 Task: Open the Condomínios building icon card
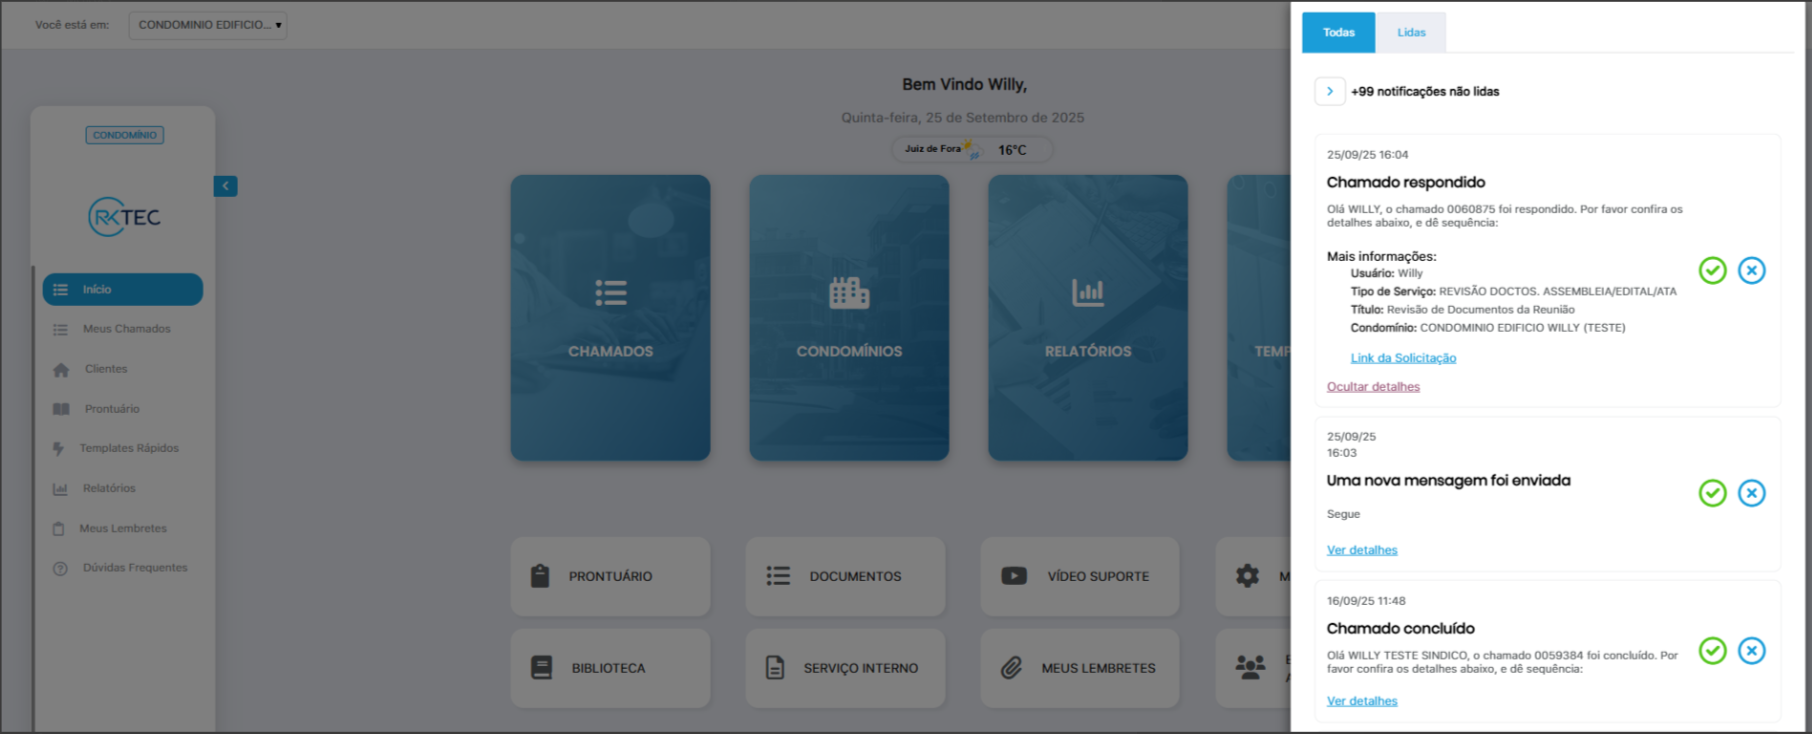click(849, 318)
